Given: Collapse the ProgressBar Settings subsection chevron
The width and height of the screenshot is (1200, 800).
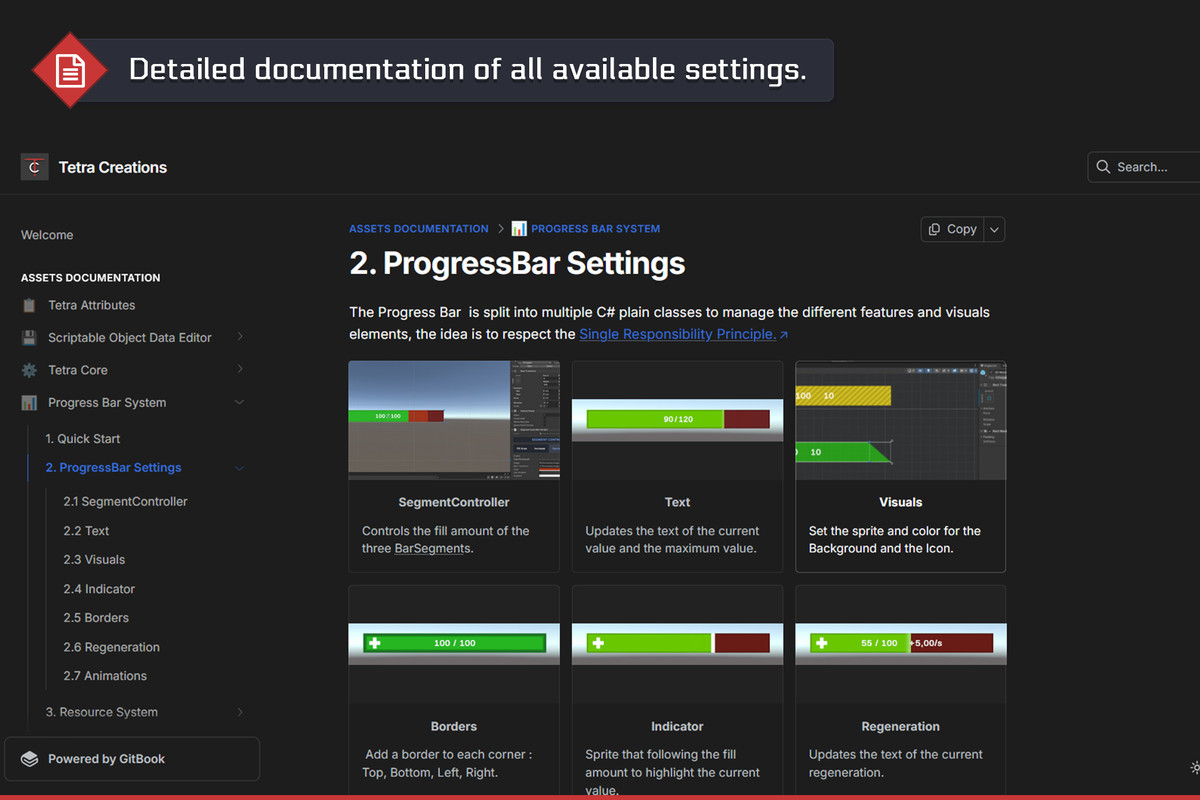Looking at the screenshot, I should (240, 468).
